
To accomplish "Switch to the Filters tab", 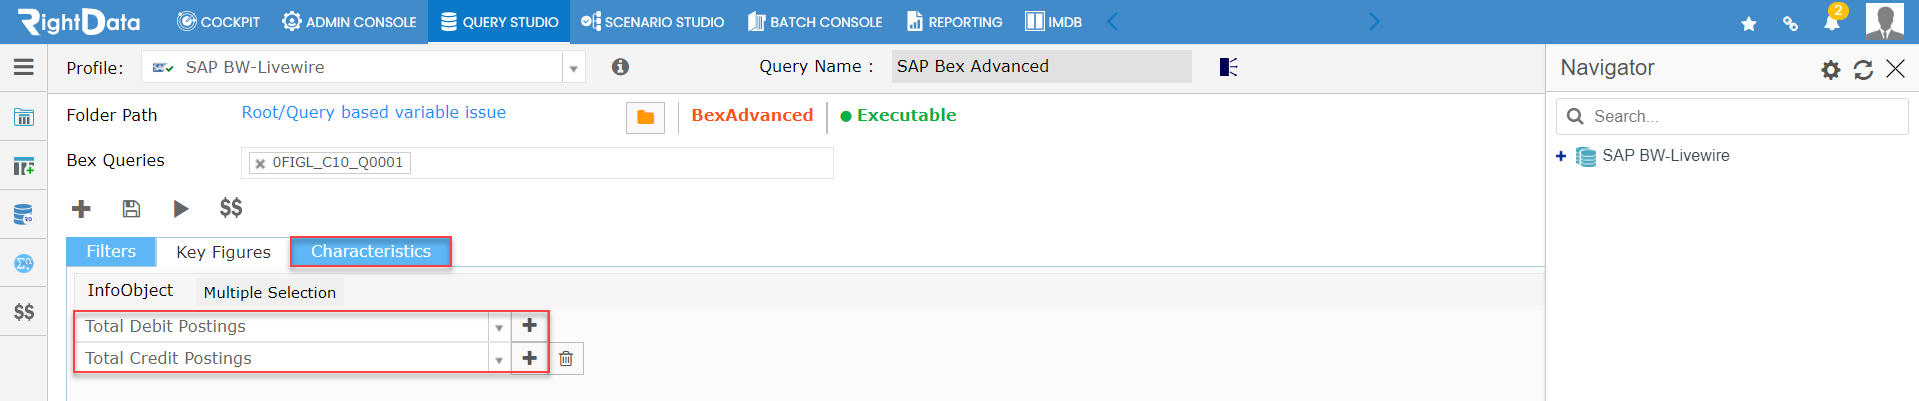I will pos(111,251).
